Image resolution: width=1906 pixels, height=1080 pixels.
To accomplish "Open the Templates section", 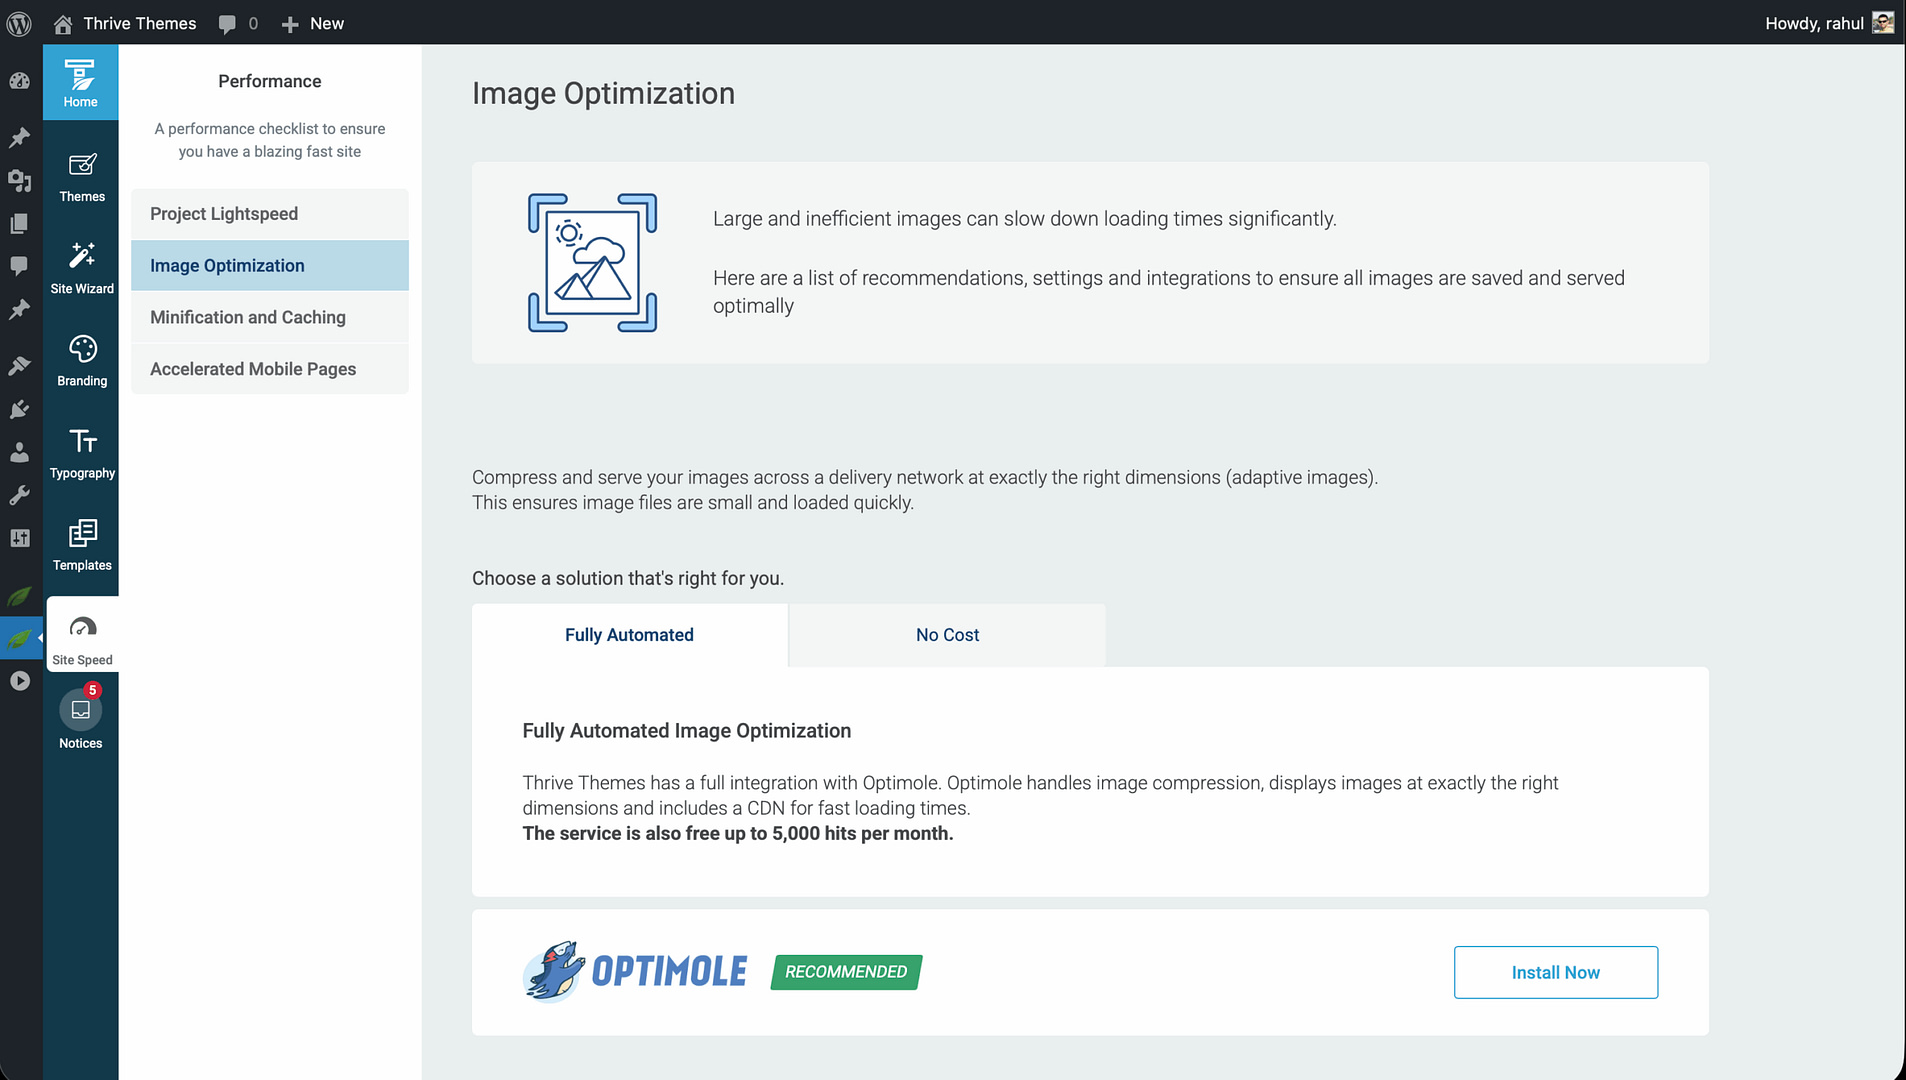I will click(x=81, y=545).
